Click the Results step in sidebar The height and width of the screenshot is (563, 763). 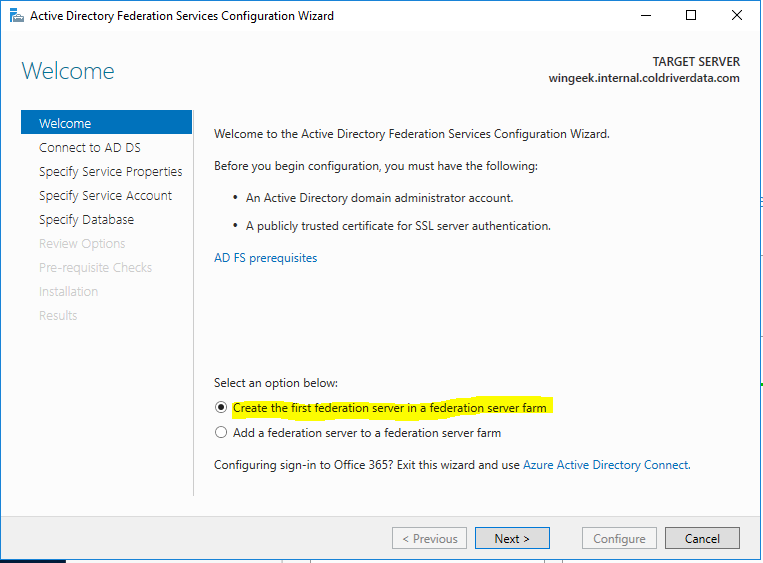58,315
